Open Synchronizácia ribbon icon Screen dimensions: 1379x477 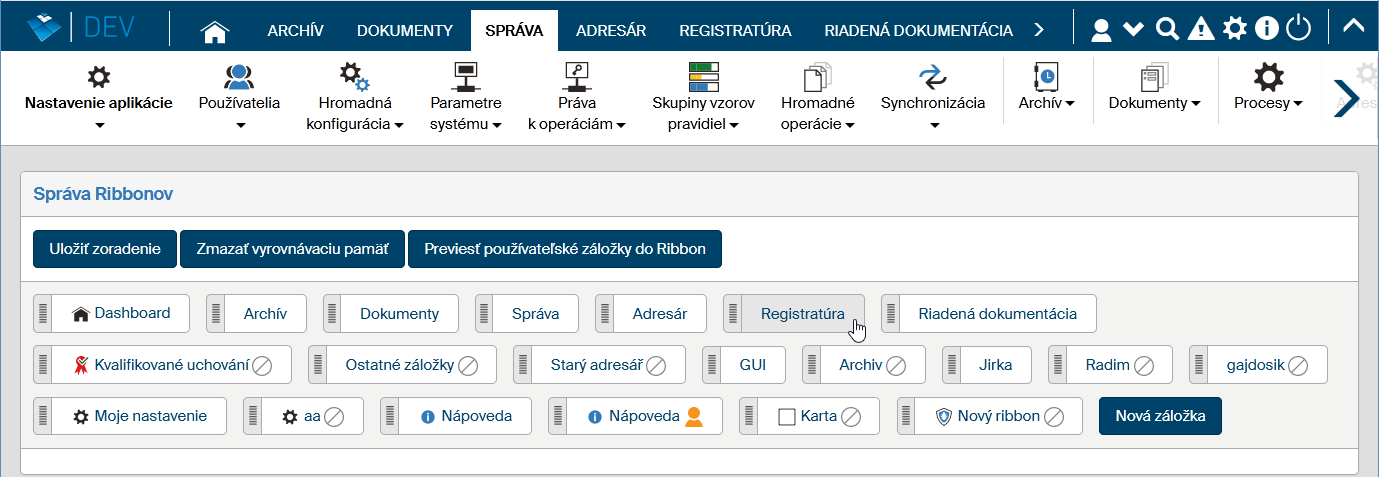tap(932, 78)
